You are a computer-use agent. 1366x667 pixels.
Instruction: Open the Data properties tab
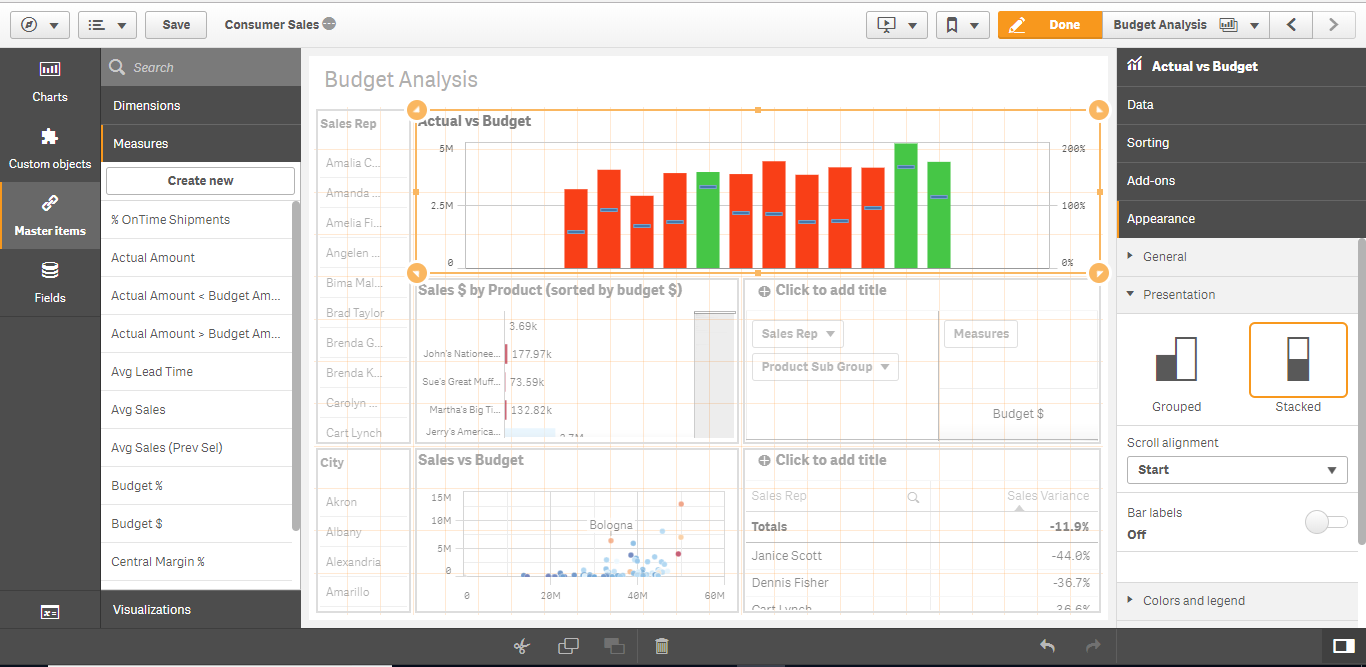pyautogui.click(x=1241, y=105)
